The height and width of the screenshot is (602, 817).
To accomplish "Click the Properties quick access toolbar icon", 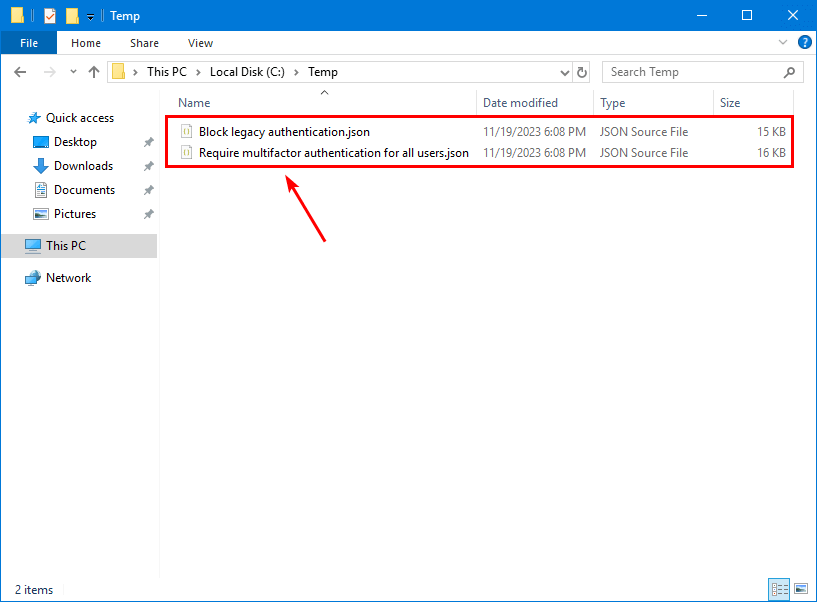I will pos(49,16).
